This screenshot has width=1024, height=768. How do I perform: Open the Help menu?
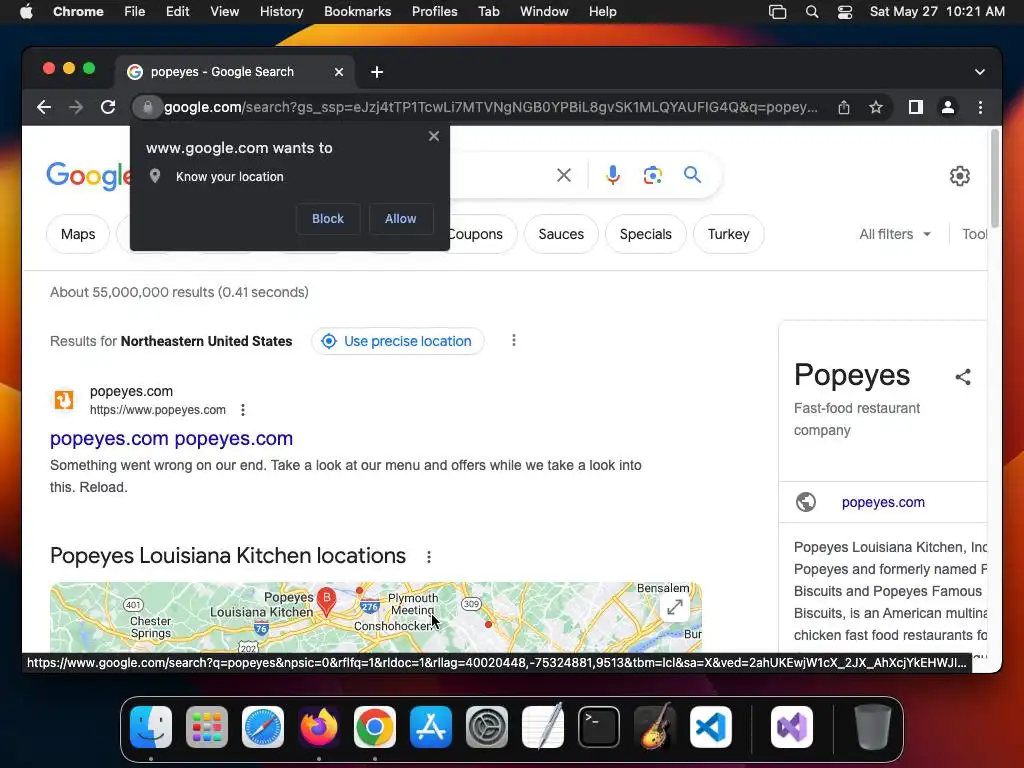click(602, 12)
